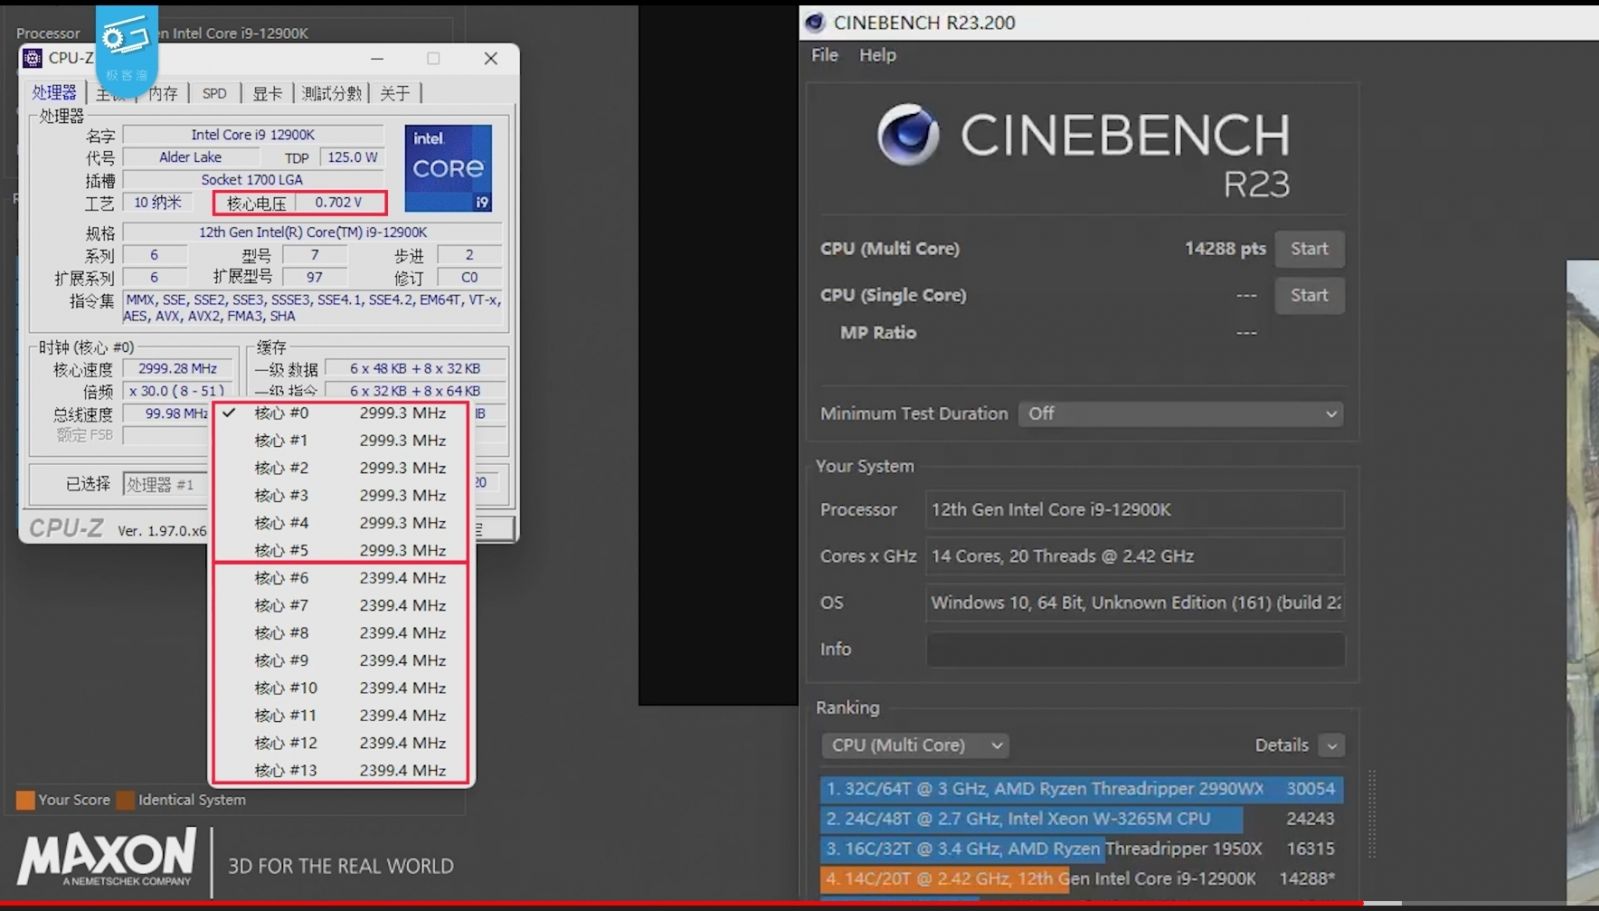Switch to the 内存 tab in CPU-Z
1599x911 pixels.
pos(162,93)
